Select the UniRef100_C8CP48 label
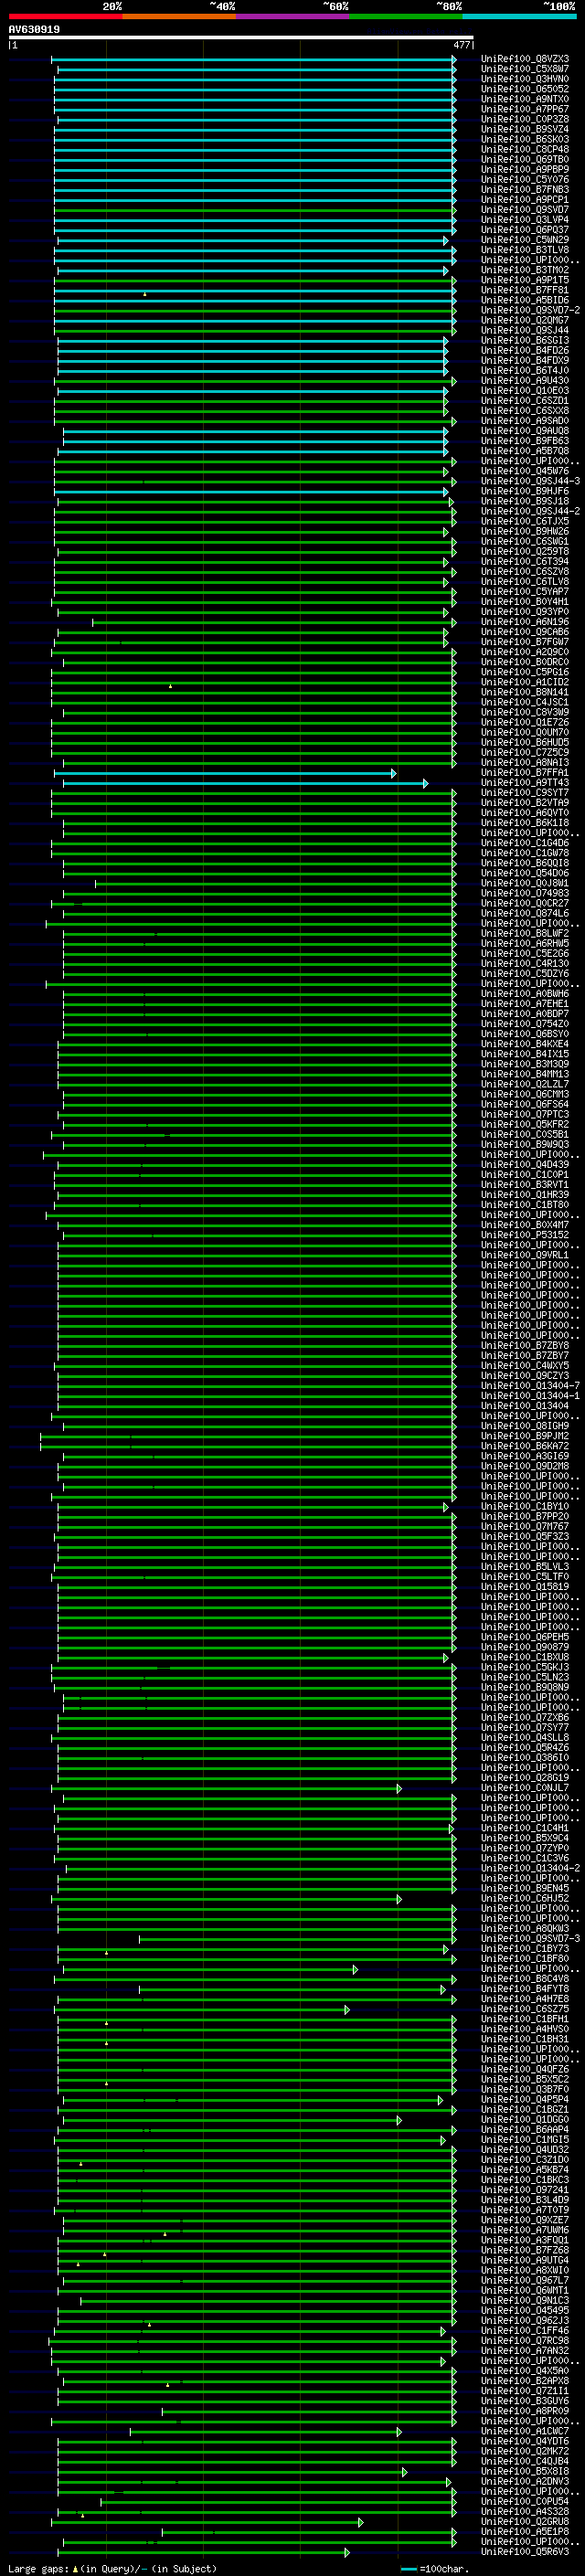The height and width of the screenshot is (2576, 585). pyautogui.click(x=524, y=149)
